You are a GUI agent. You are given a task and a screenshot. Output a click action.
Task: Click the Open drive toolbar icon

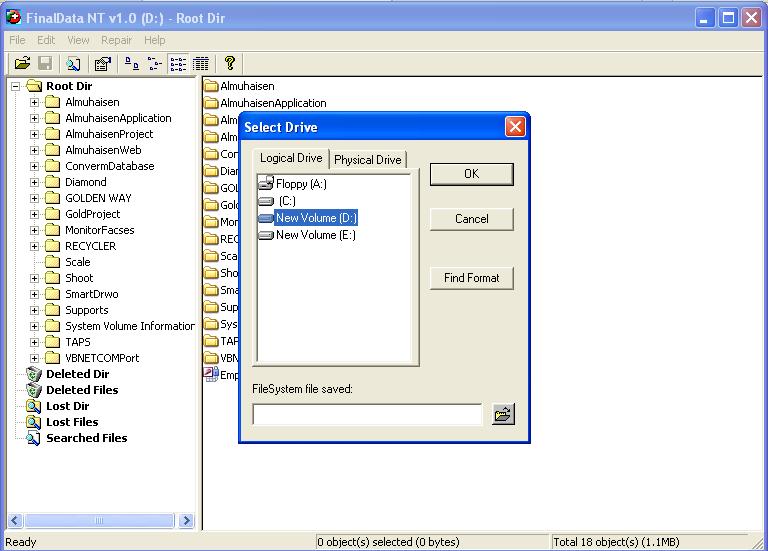22,63
